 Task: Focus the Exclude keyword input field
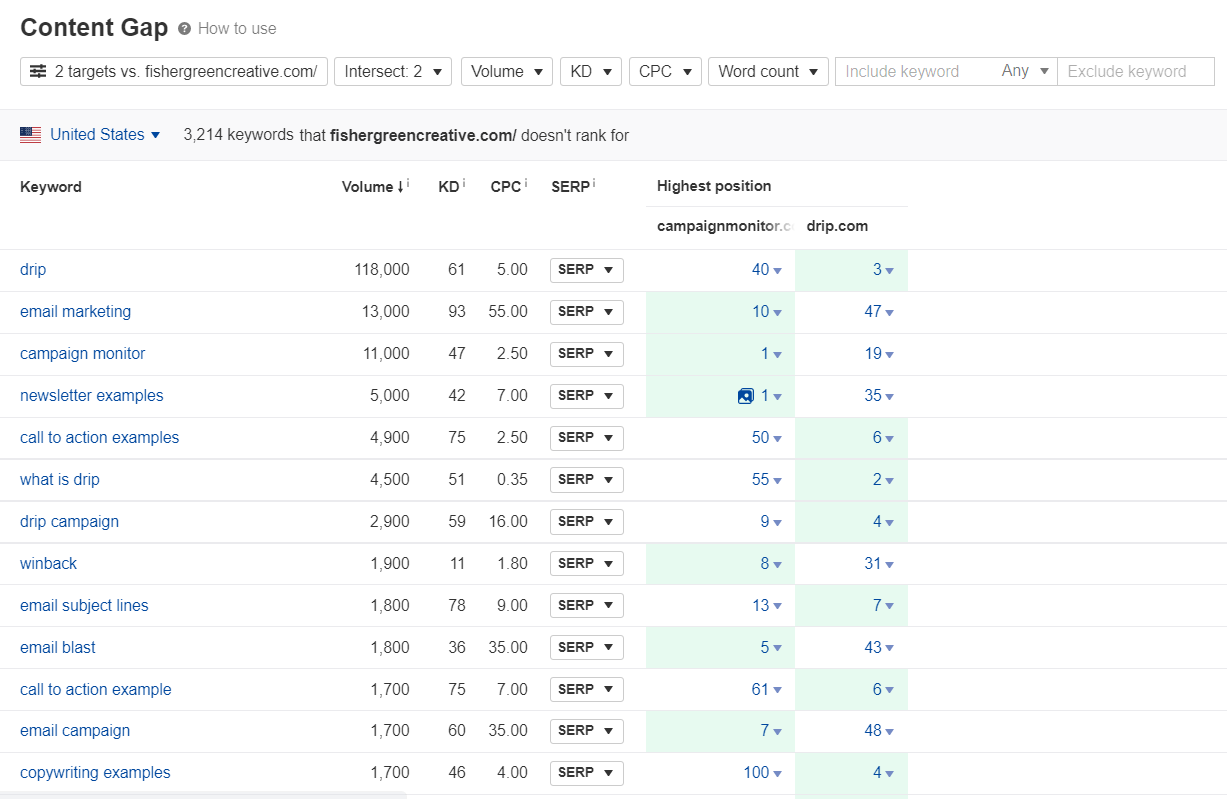coord(1136,72)
